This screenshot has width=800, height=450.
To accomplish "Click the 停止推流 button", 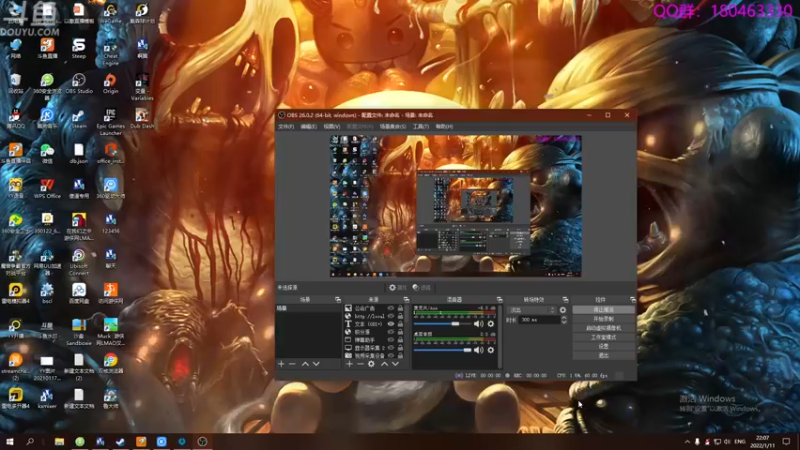I will [604, 310].
